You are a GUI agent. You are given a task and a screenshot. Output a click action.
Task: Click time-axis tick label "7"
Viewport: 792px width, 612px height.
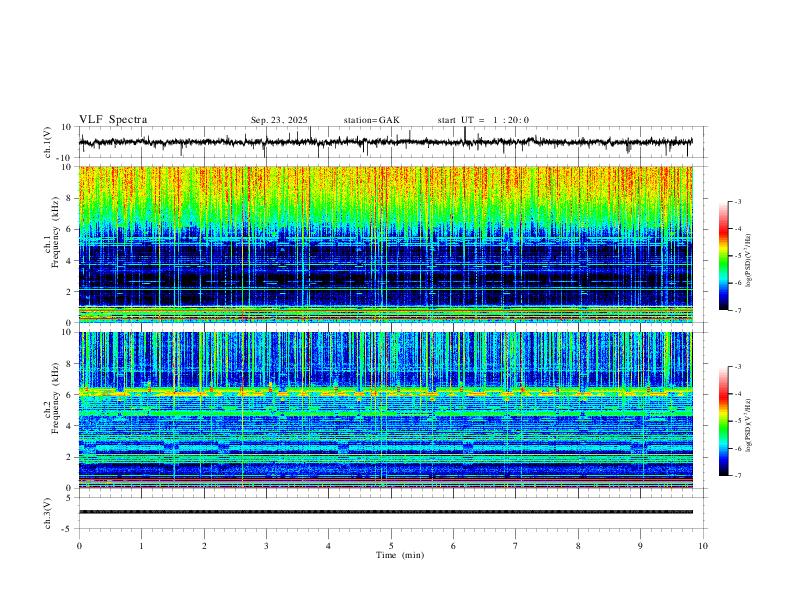pyautogui.click(x=516, y=546)
